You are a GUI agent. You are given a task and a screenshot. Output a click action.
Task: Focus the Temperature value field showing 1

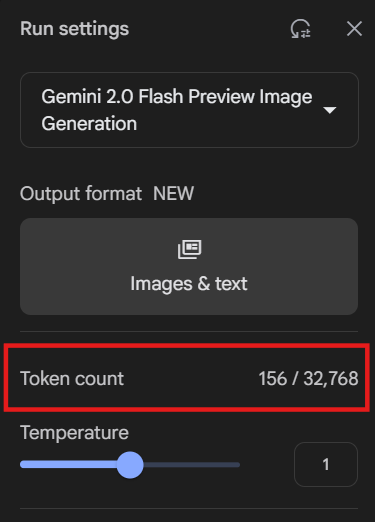[326, 464]
